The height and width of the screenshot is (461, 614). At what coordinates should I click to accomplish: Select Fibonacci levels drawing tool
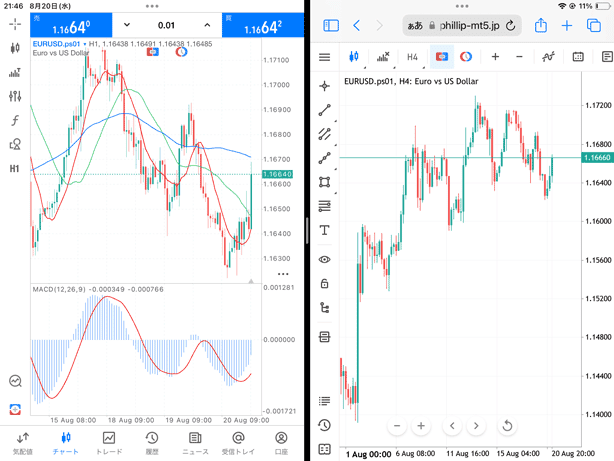tap(325, 206)
